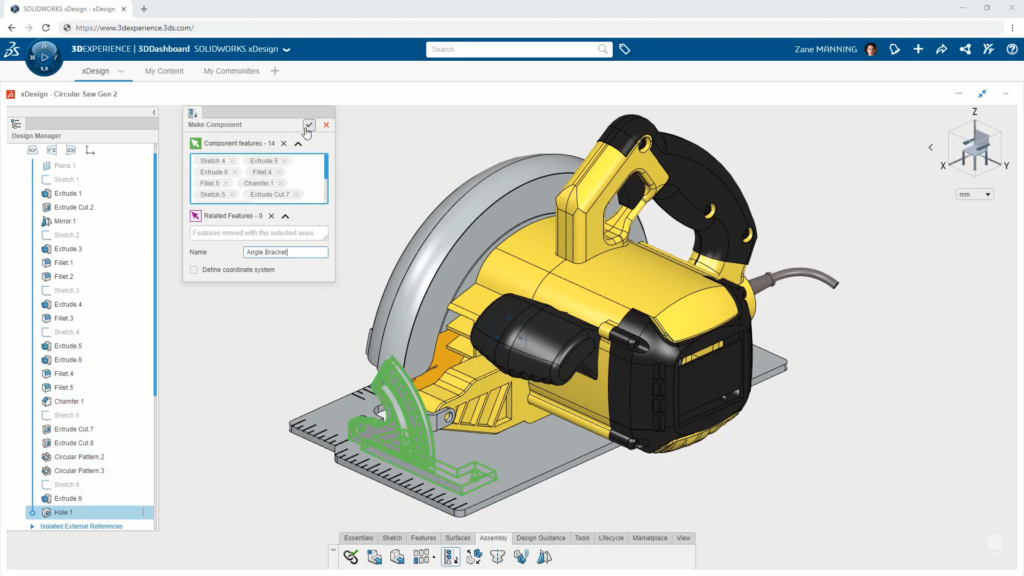
Task: Select the XY plane icon
Action: point(32,150)
